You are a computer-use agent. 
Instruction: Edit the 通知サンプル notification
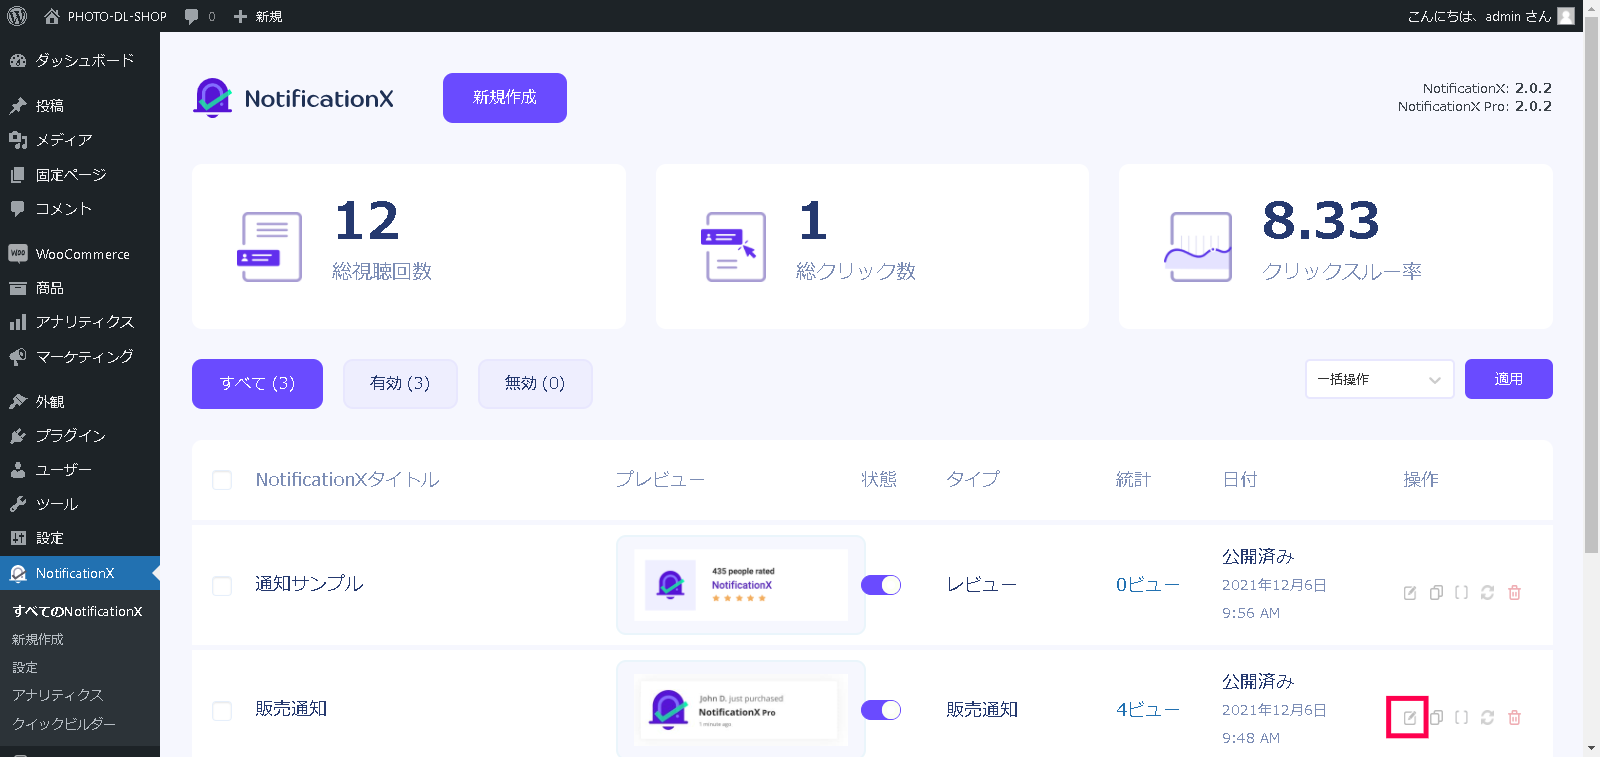(x=1409, y=593)
